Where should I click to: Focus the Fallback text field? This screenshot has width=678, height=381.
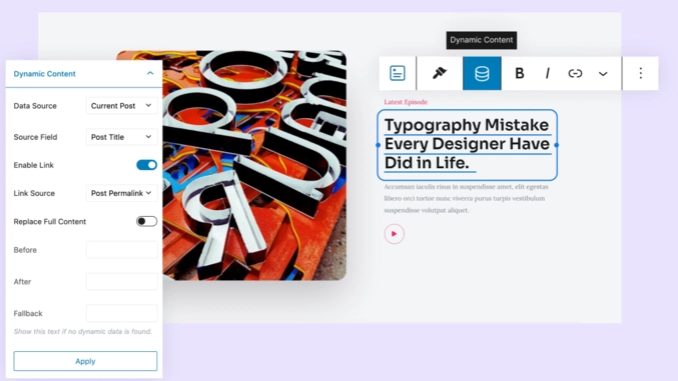[122, 313]
